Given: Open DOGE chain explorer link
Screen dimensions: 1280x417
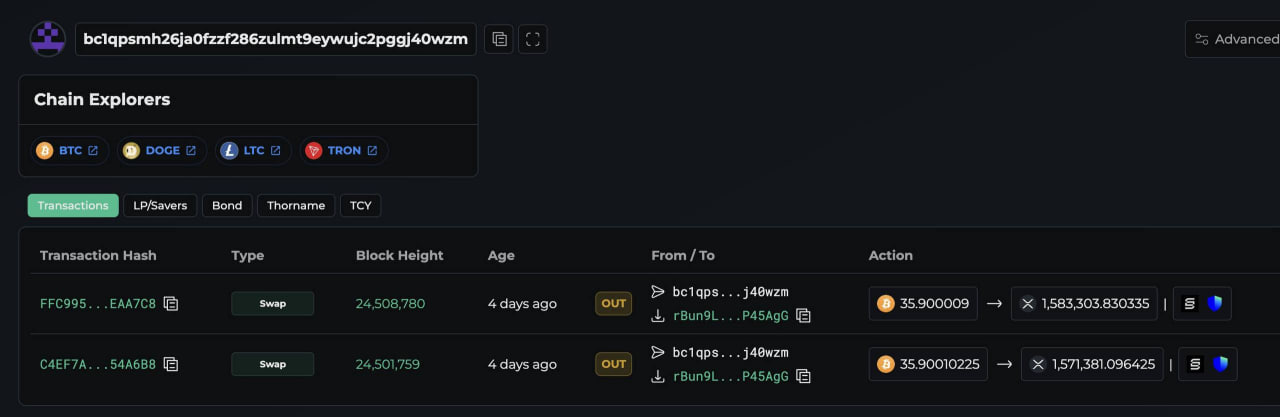Looking at the screenshot, I should point(161,151).
